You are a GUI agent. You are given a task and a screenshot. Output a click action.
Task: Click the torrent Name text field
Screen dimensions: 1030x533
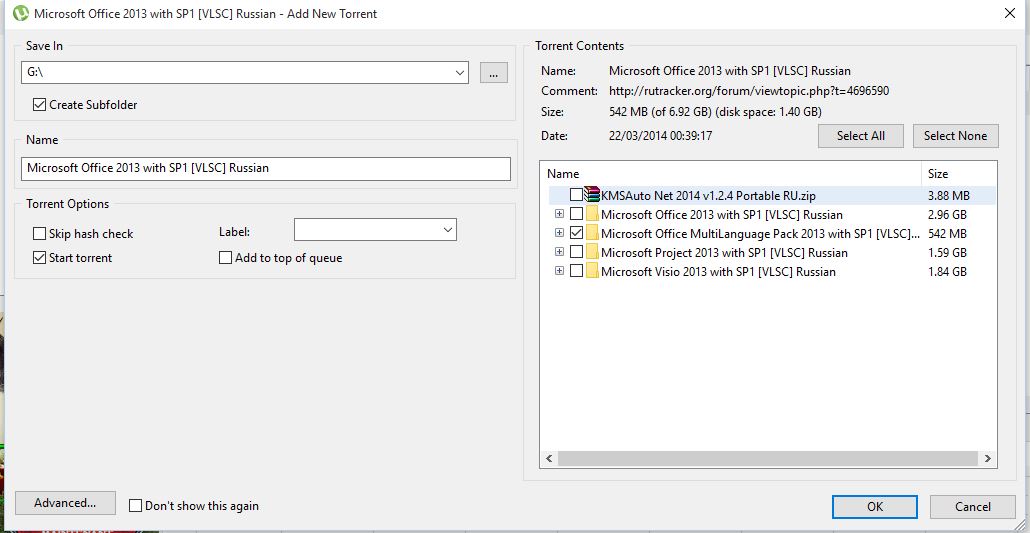click(x=266, y=169)
